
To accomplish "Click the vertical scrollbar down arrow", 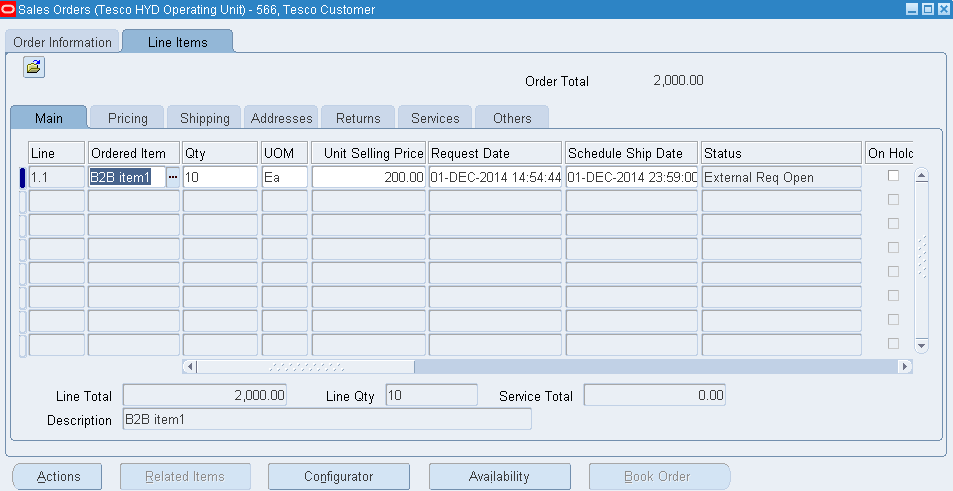I will [921, 345].
